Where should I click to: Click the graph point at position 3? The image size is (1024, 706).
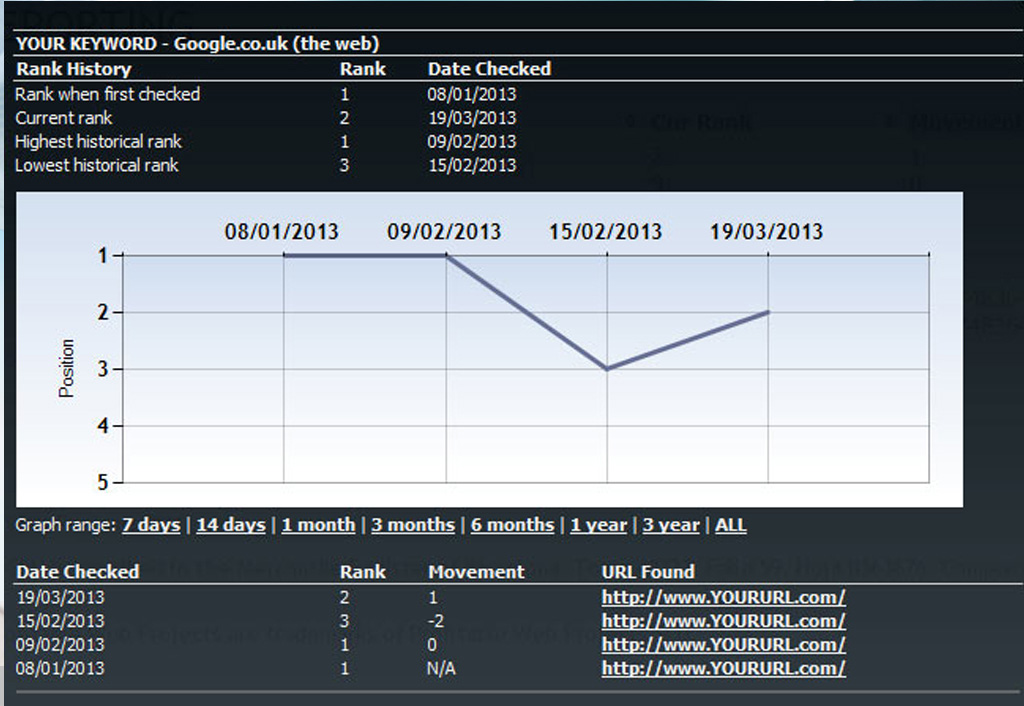[x=607, y=369]
